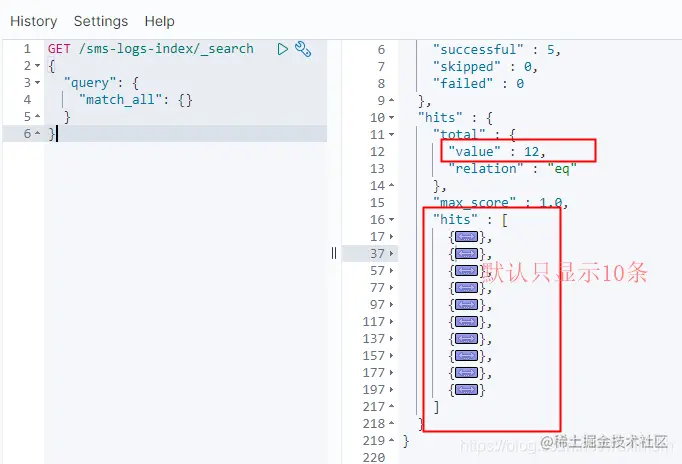Screen dimensions: 682x464
Task: Click the folded-code badge on line 177
Action: pos(467,372)
